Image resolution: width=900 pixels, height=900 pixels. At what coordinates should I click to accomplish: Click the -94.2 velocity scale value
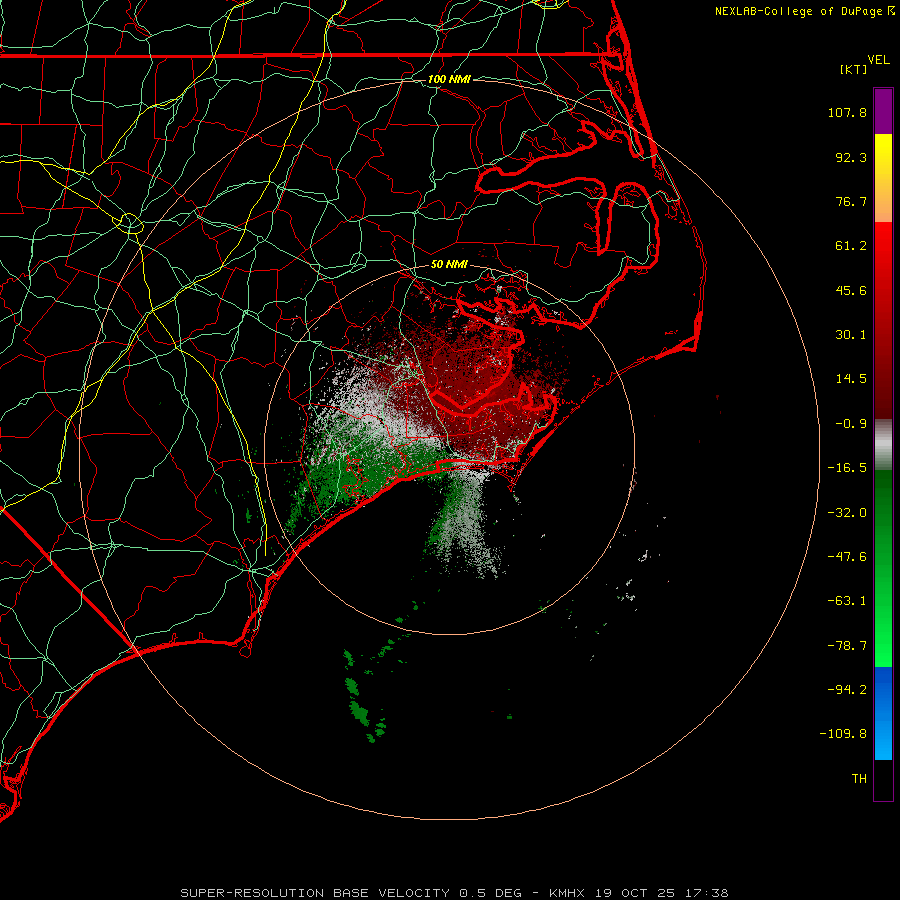(x=847, y=690)
